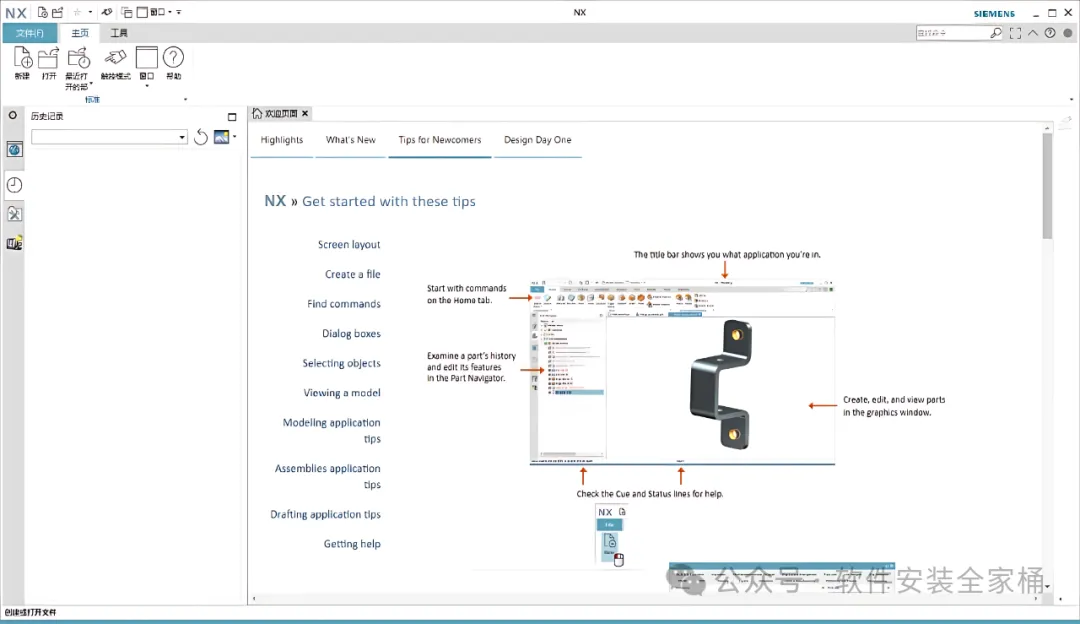This screenshot has width=1080, height=624.
Task: Click the NX layout screenshot thumbnail
Action: tap(682, 372)
